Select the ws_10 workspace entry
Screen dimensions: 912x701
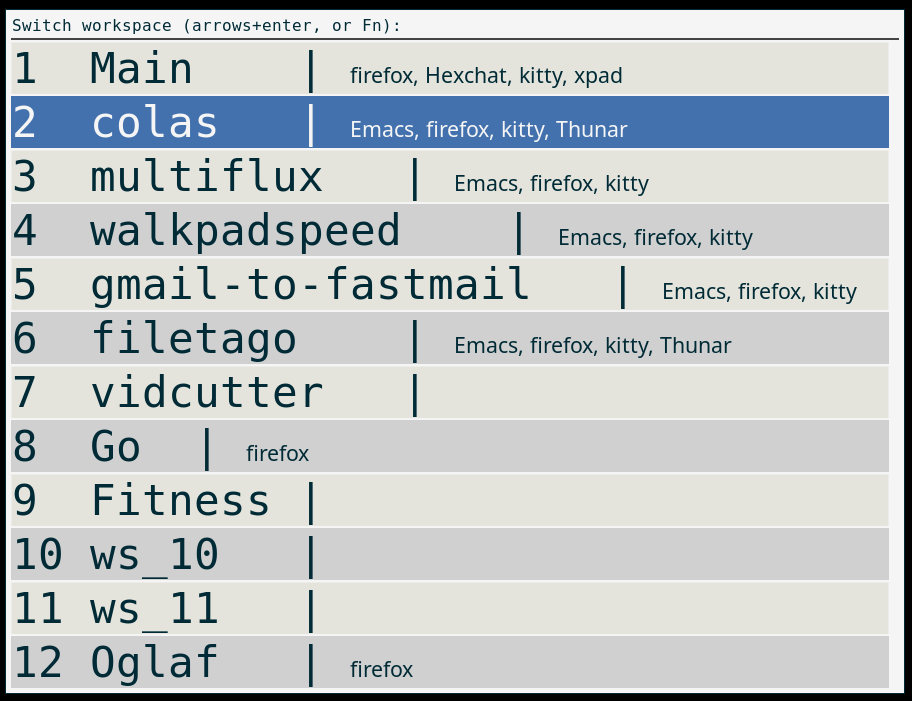[450, 554]
